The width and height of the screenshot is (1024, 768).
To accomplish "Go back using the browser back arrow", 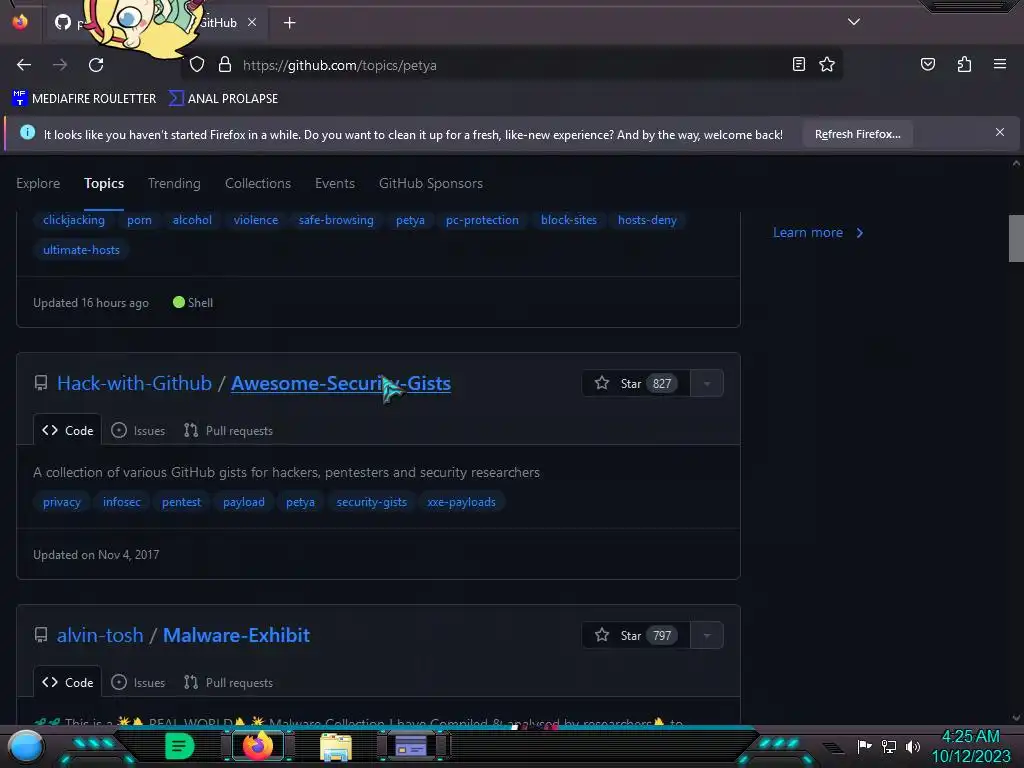I will [x=24, y=65].
